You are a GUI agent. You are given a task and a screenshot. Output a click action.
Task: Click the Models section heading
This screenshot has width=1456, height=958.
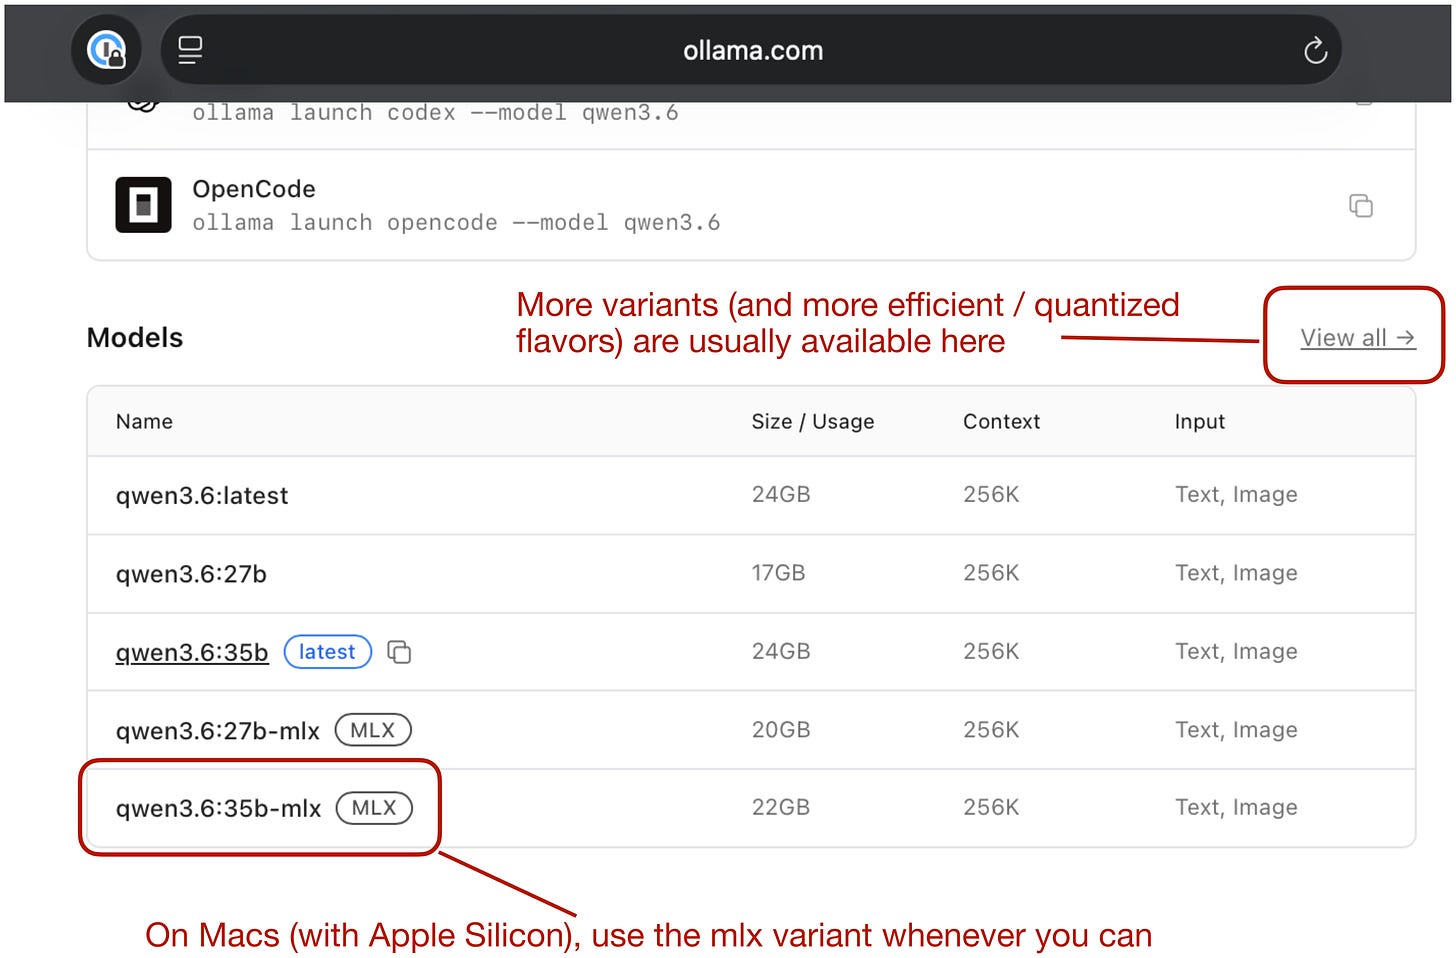tap(135, 338)
